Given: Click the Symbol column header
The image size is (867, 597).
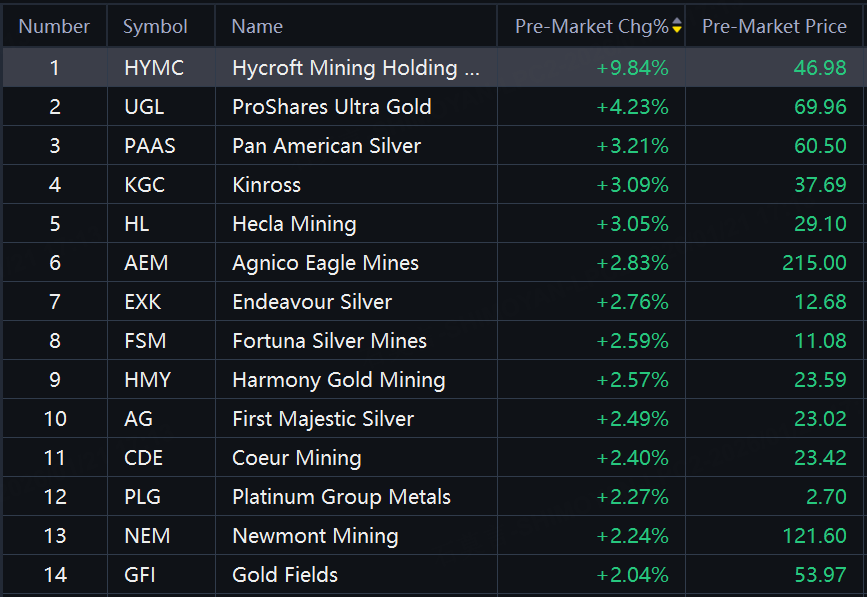Looking at the screenshot, I should (155, 27).
